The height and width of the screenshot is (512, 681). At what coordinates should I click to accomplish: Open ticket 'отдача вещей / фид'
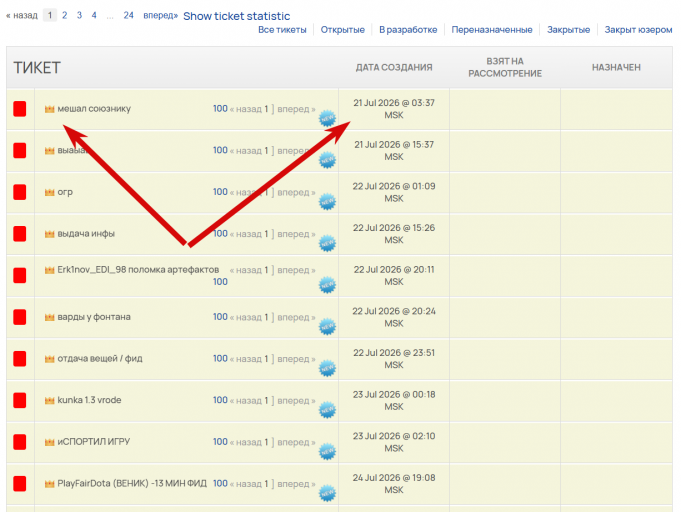tap(100, 359)
